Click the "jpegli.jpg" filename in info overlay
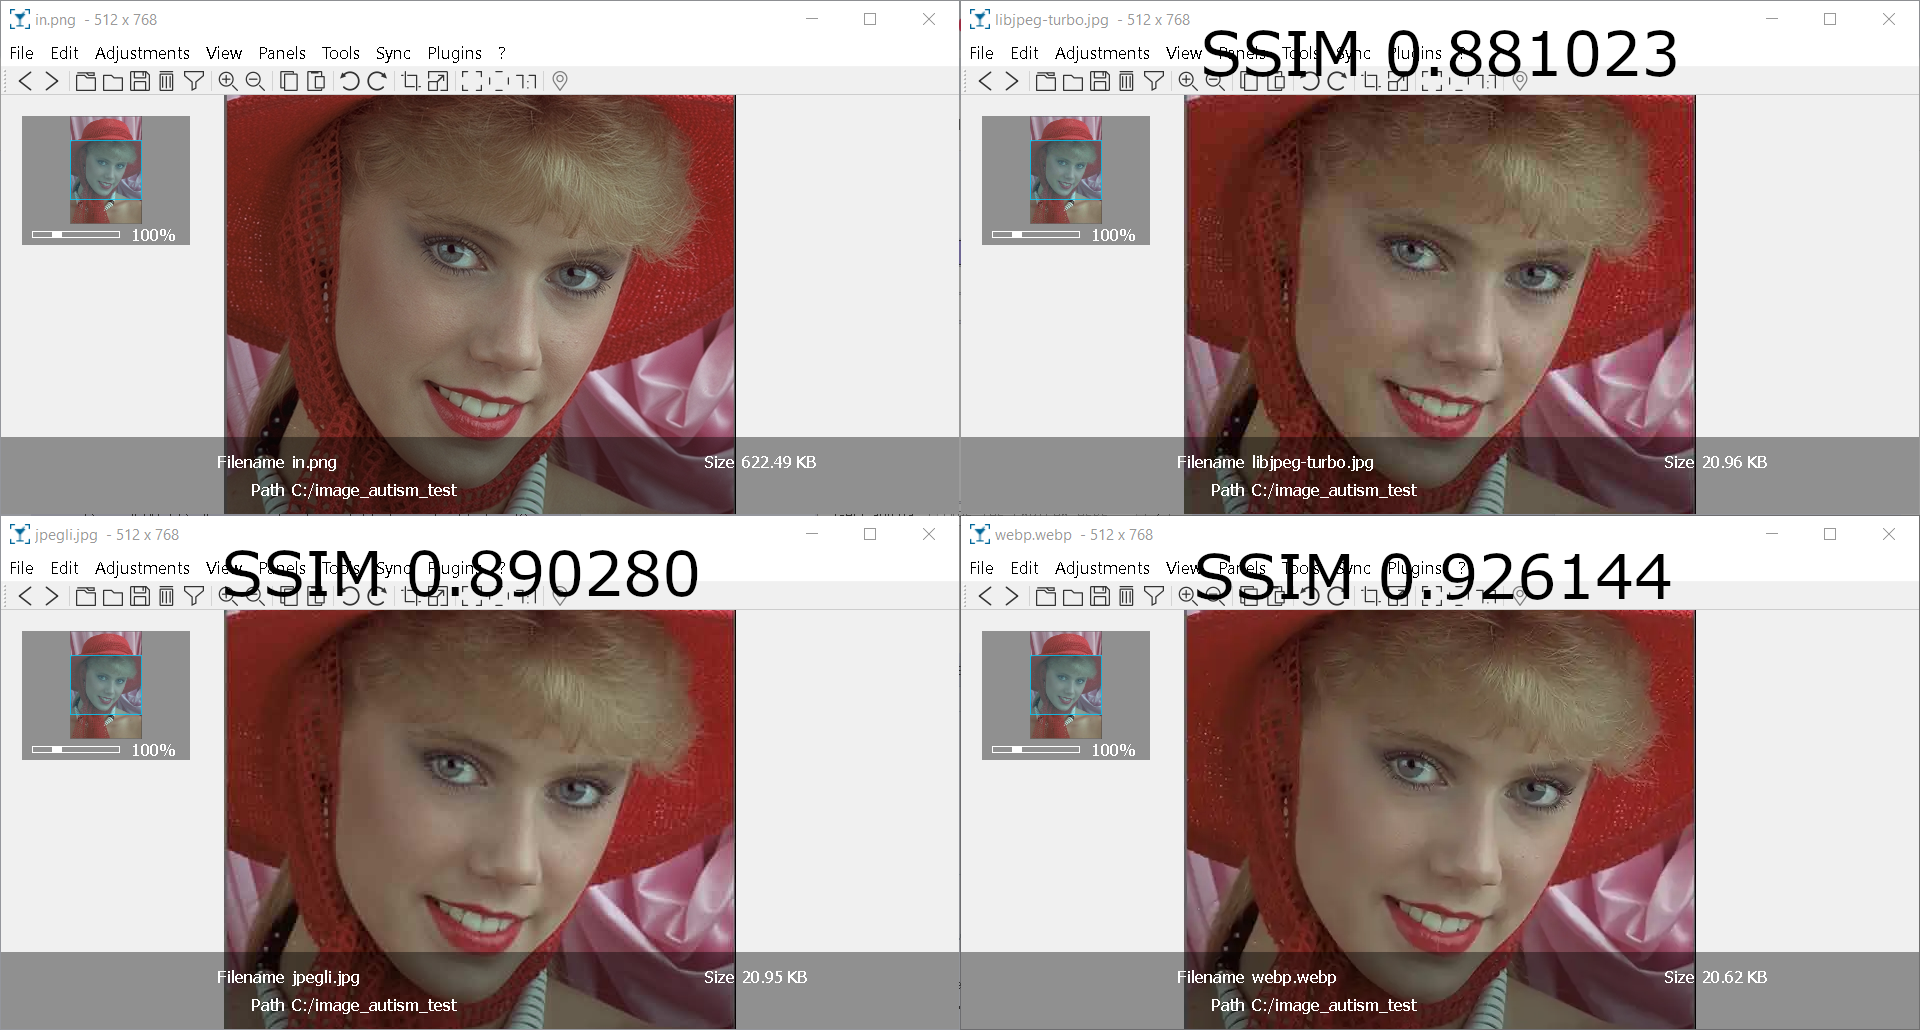 (326, 977)
